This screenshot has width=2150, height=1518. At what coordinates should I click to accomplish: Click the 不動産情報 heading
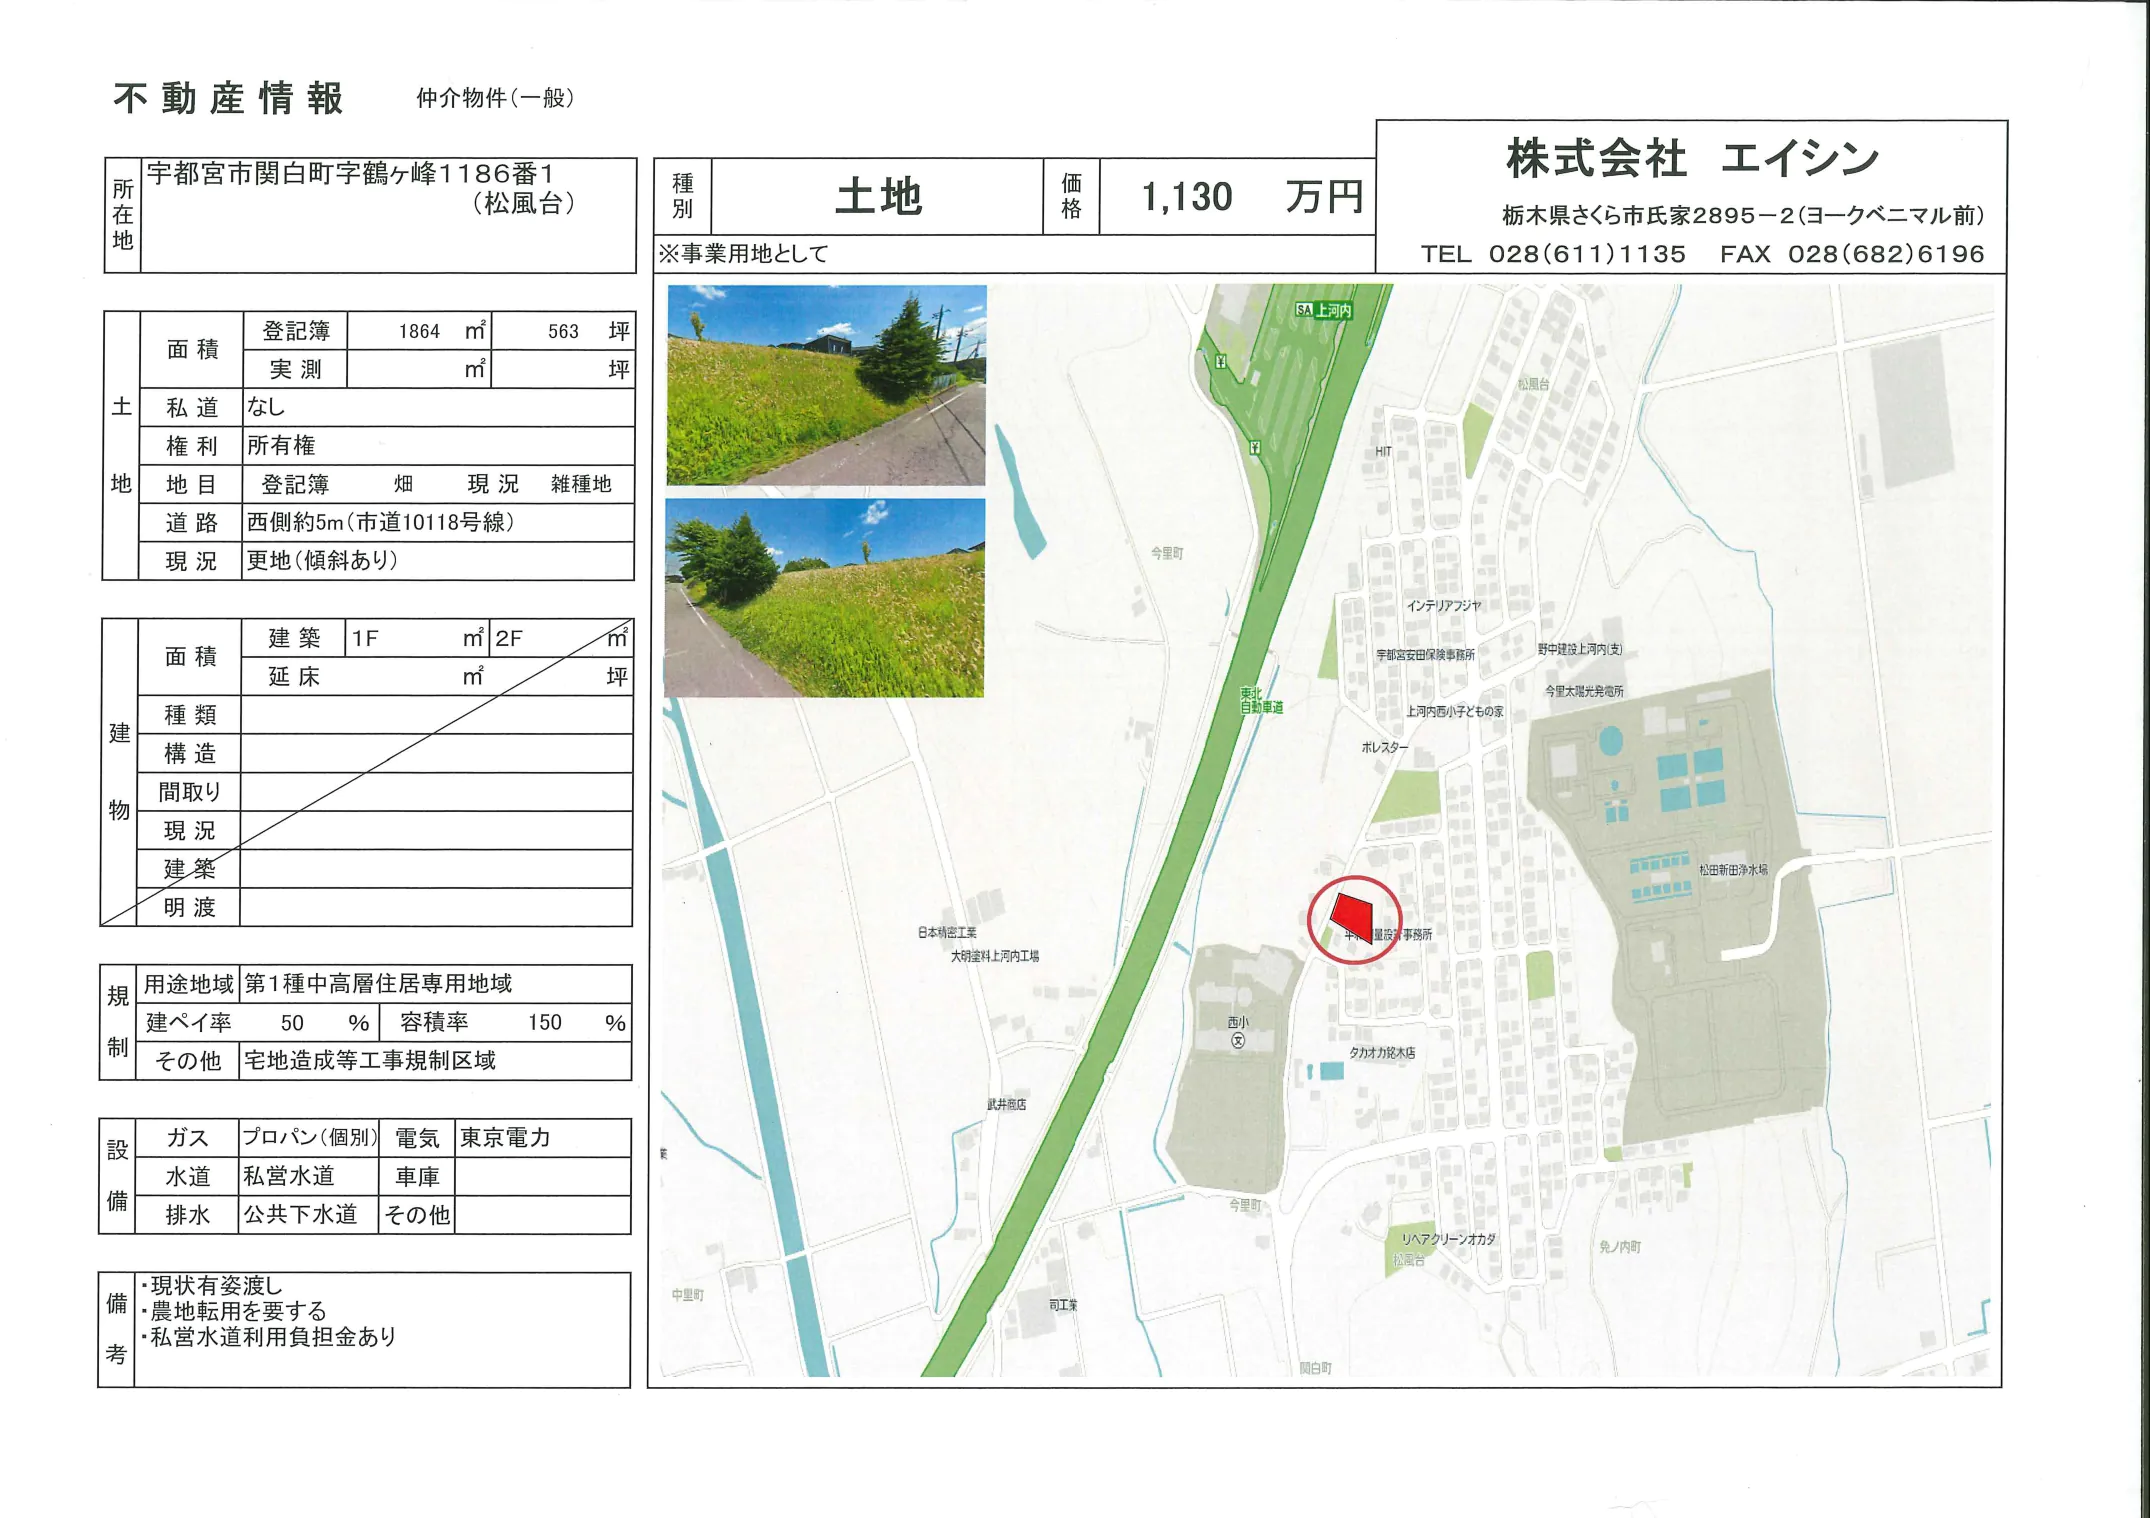tap(229, 98)
